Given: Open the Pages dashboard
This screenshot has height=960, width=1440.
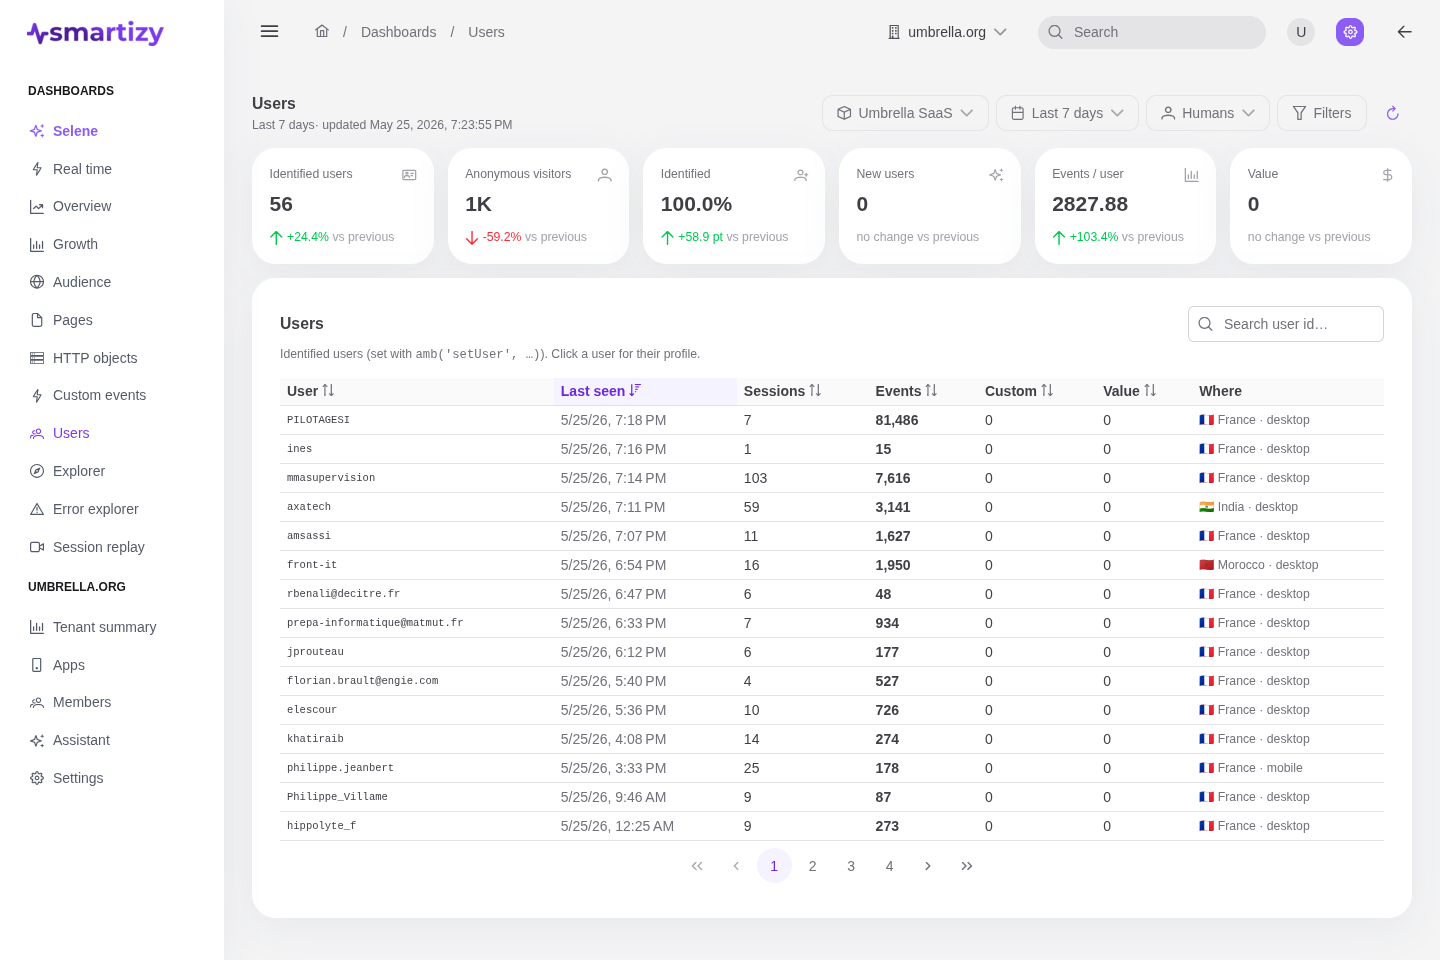Looking at the screenshot, I should [112, 320].
